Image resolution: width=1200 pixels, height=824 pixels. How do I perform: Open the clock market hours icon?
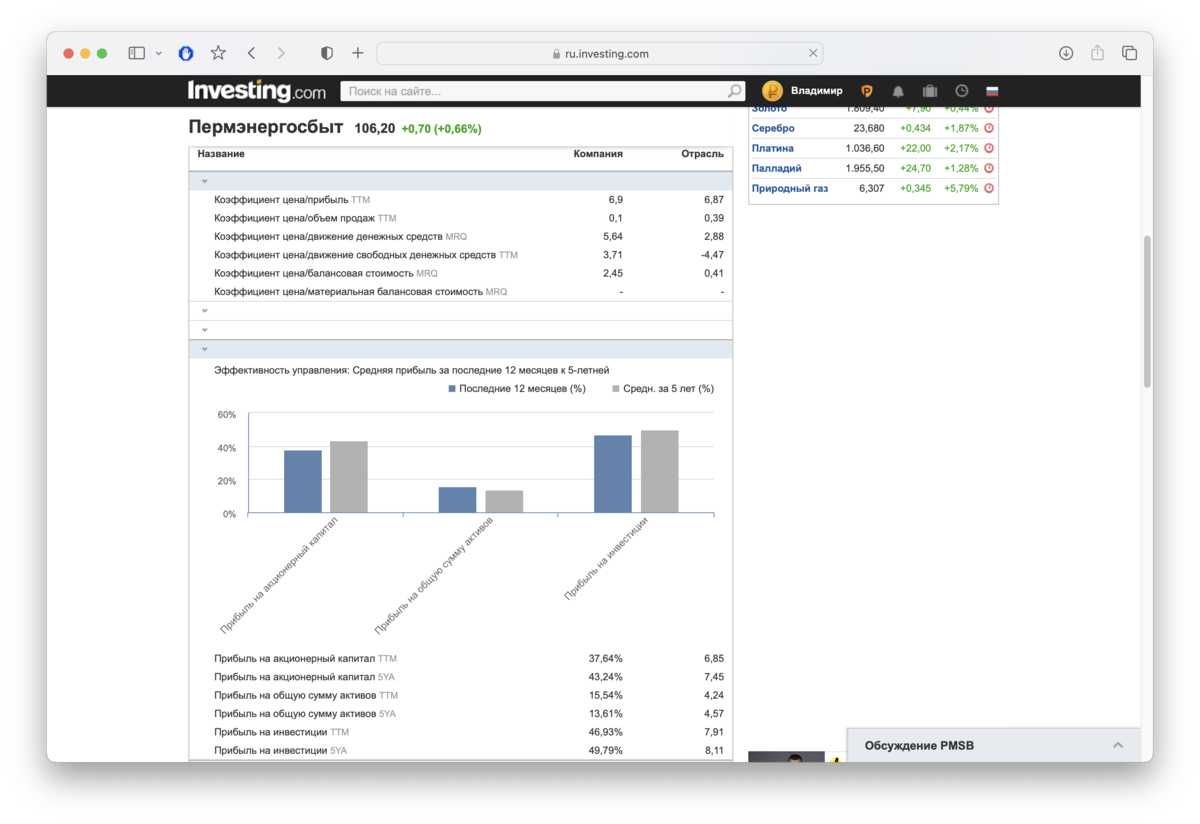tap(961, 91)
